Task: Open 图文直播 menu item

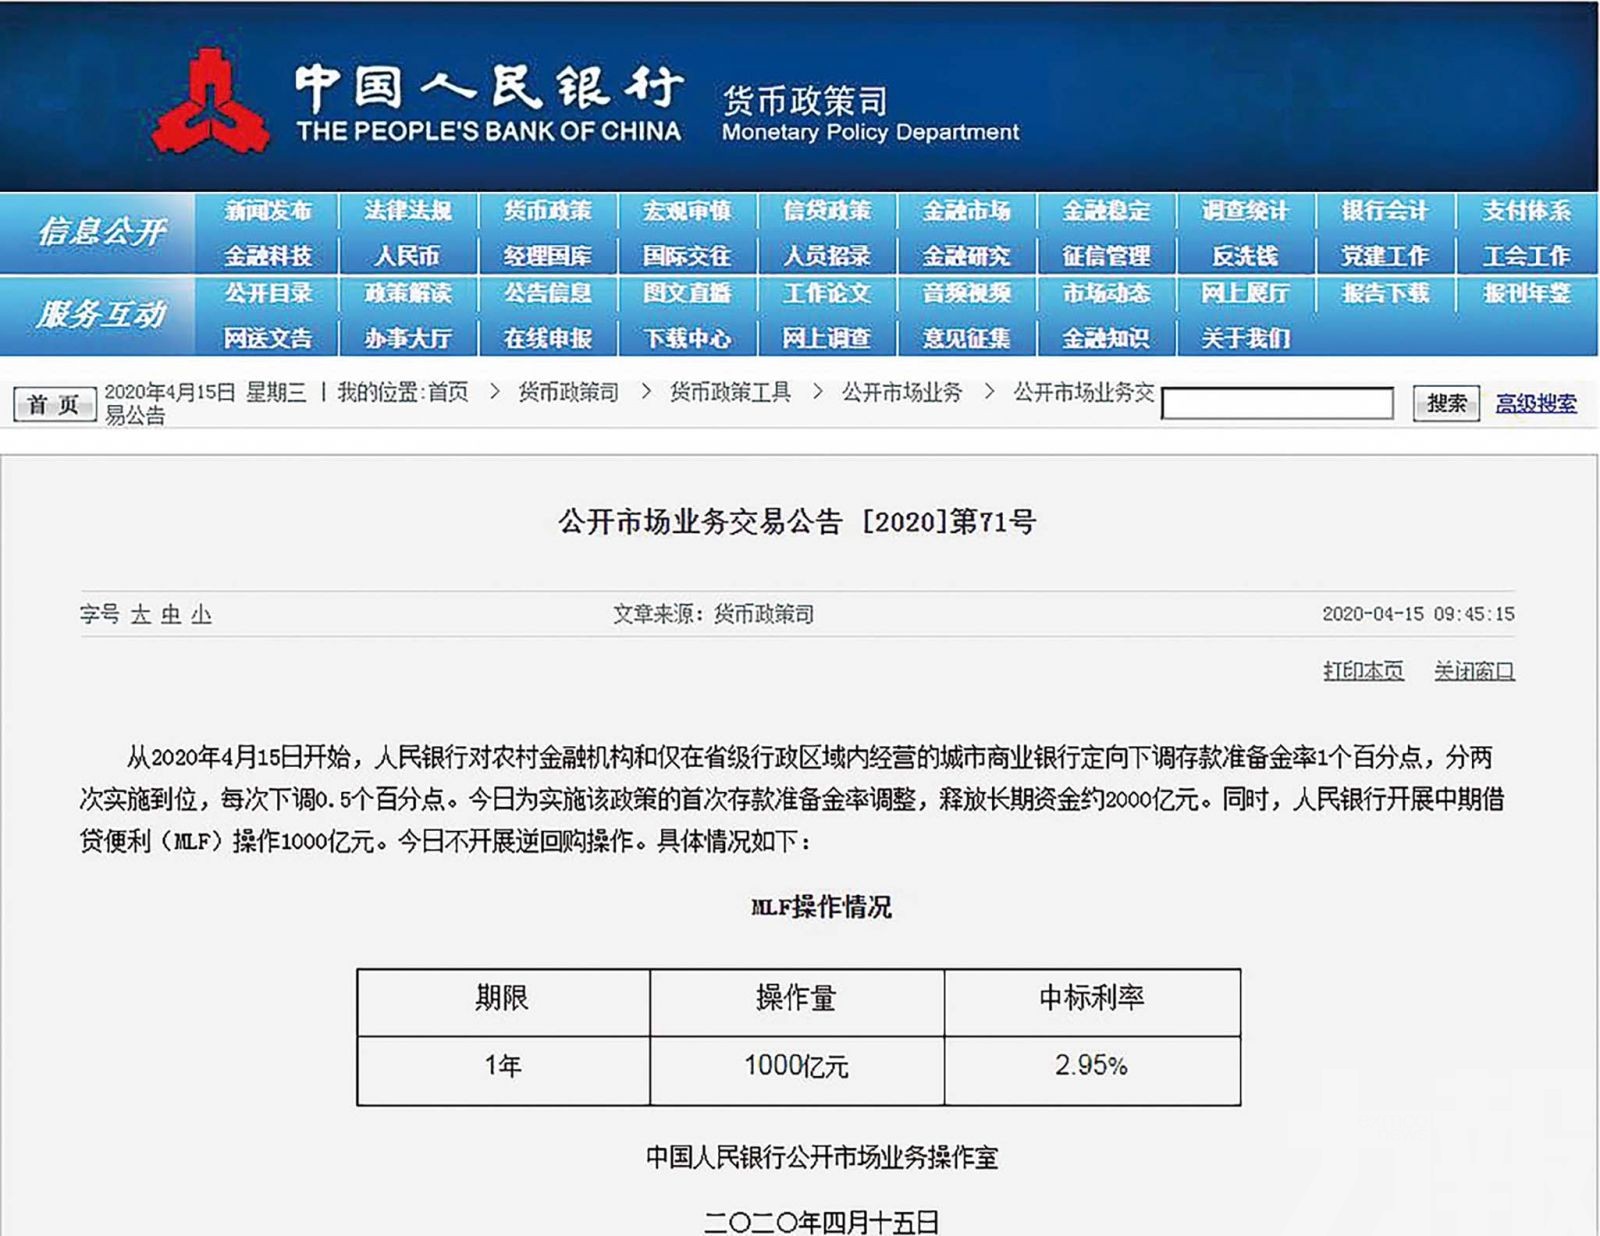Action: (x=687, y=293)
